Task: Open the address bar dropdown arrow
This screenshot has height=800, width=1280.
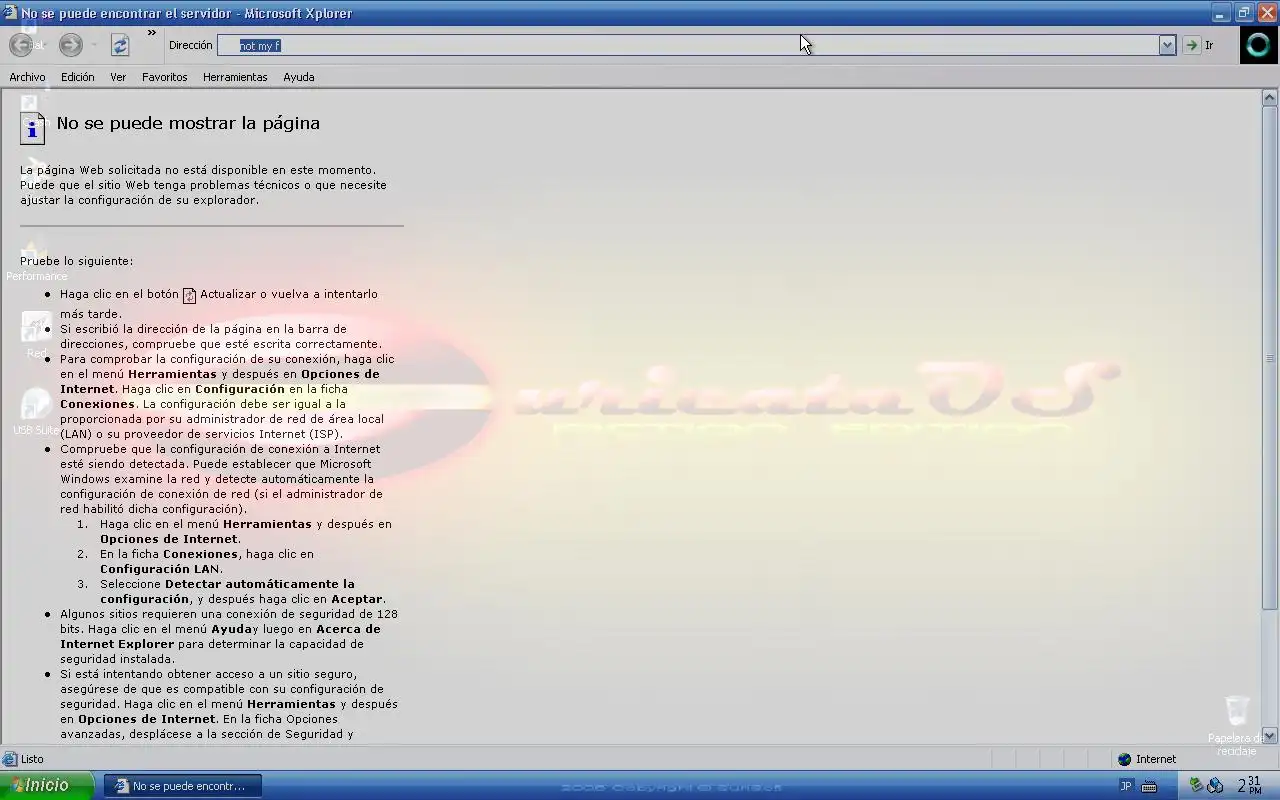Action: (x=1167, y=45)
